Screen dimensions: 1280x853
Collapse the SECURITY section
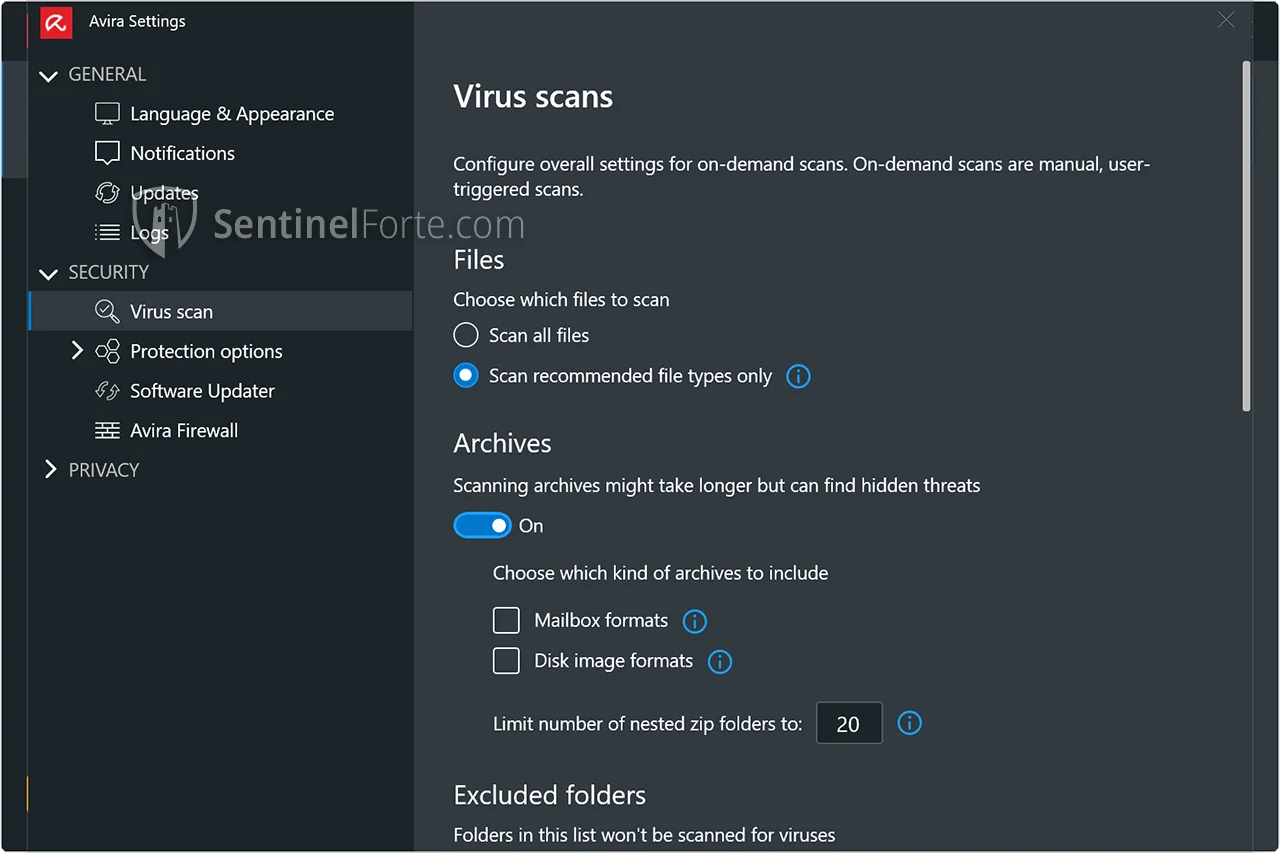pyautogui.click(x=48, y=273)
